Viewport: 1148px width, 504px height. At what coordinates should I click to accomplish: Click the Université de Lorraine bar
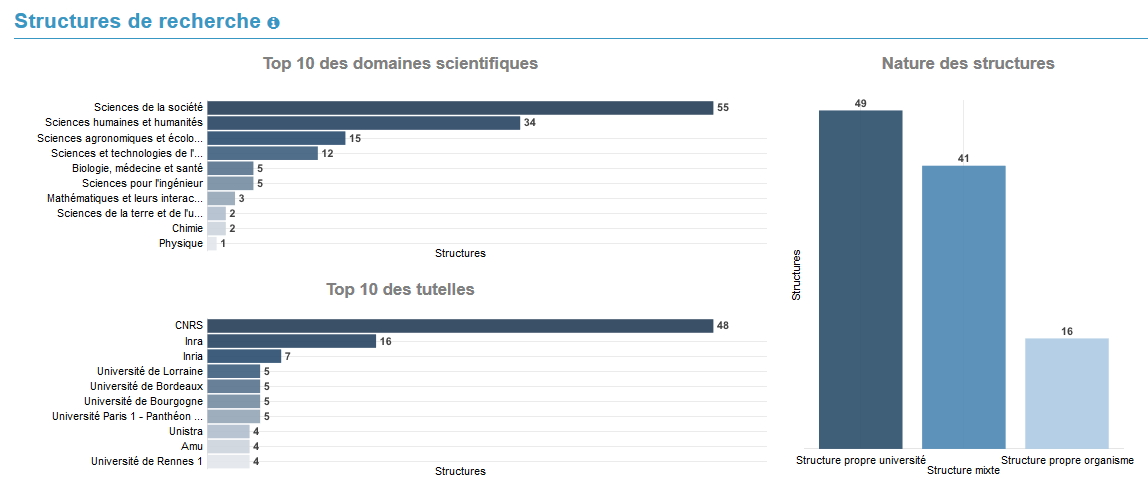[234, 371]
